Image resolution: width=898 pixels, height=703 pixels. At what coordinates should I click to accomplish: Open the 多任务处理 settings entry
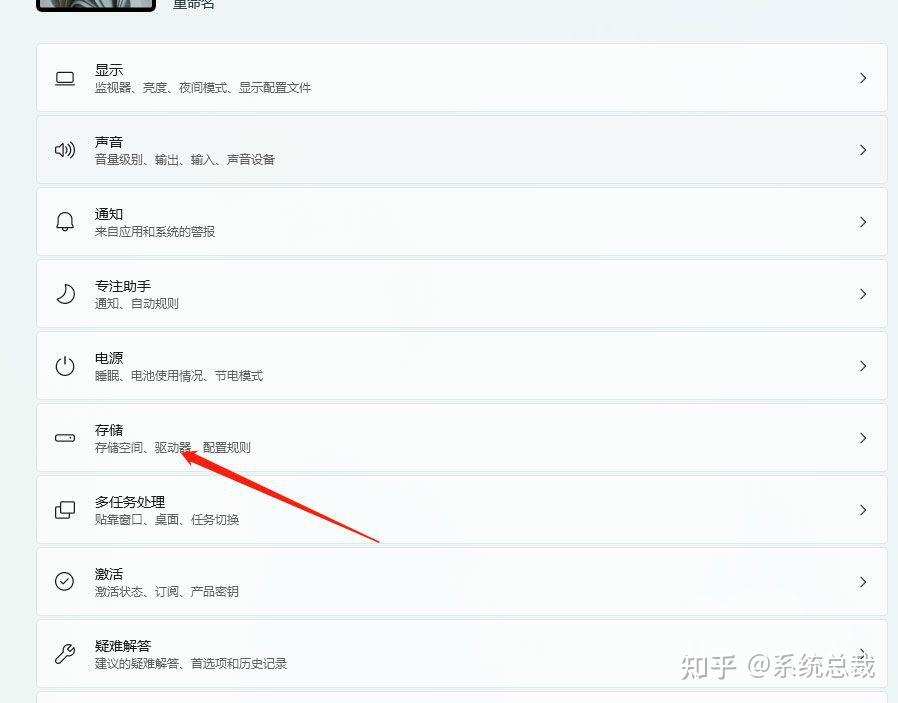coord(462,510)
